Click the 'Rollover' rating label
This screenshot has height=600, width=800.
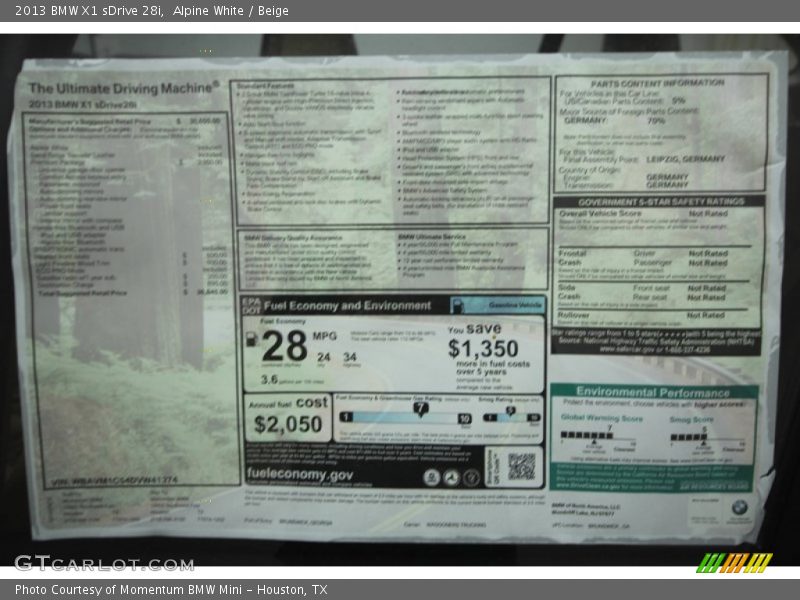(573, 315)
